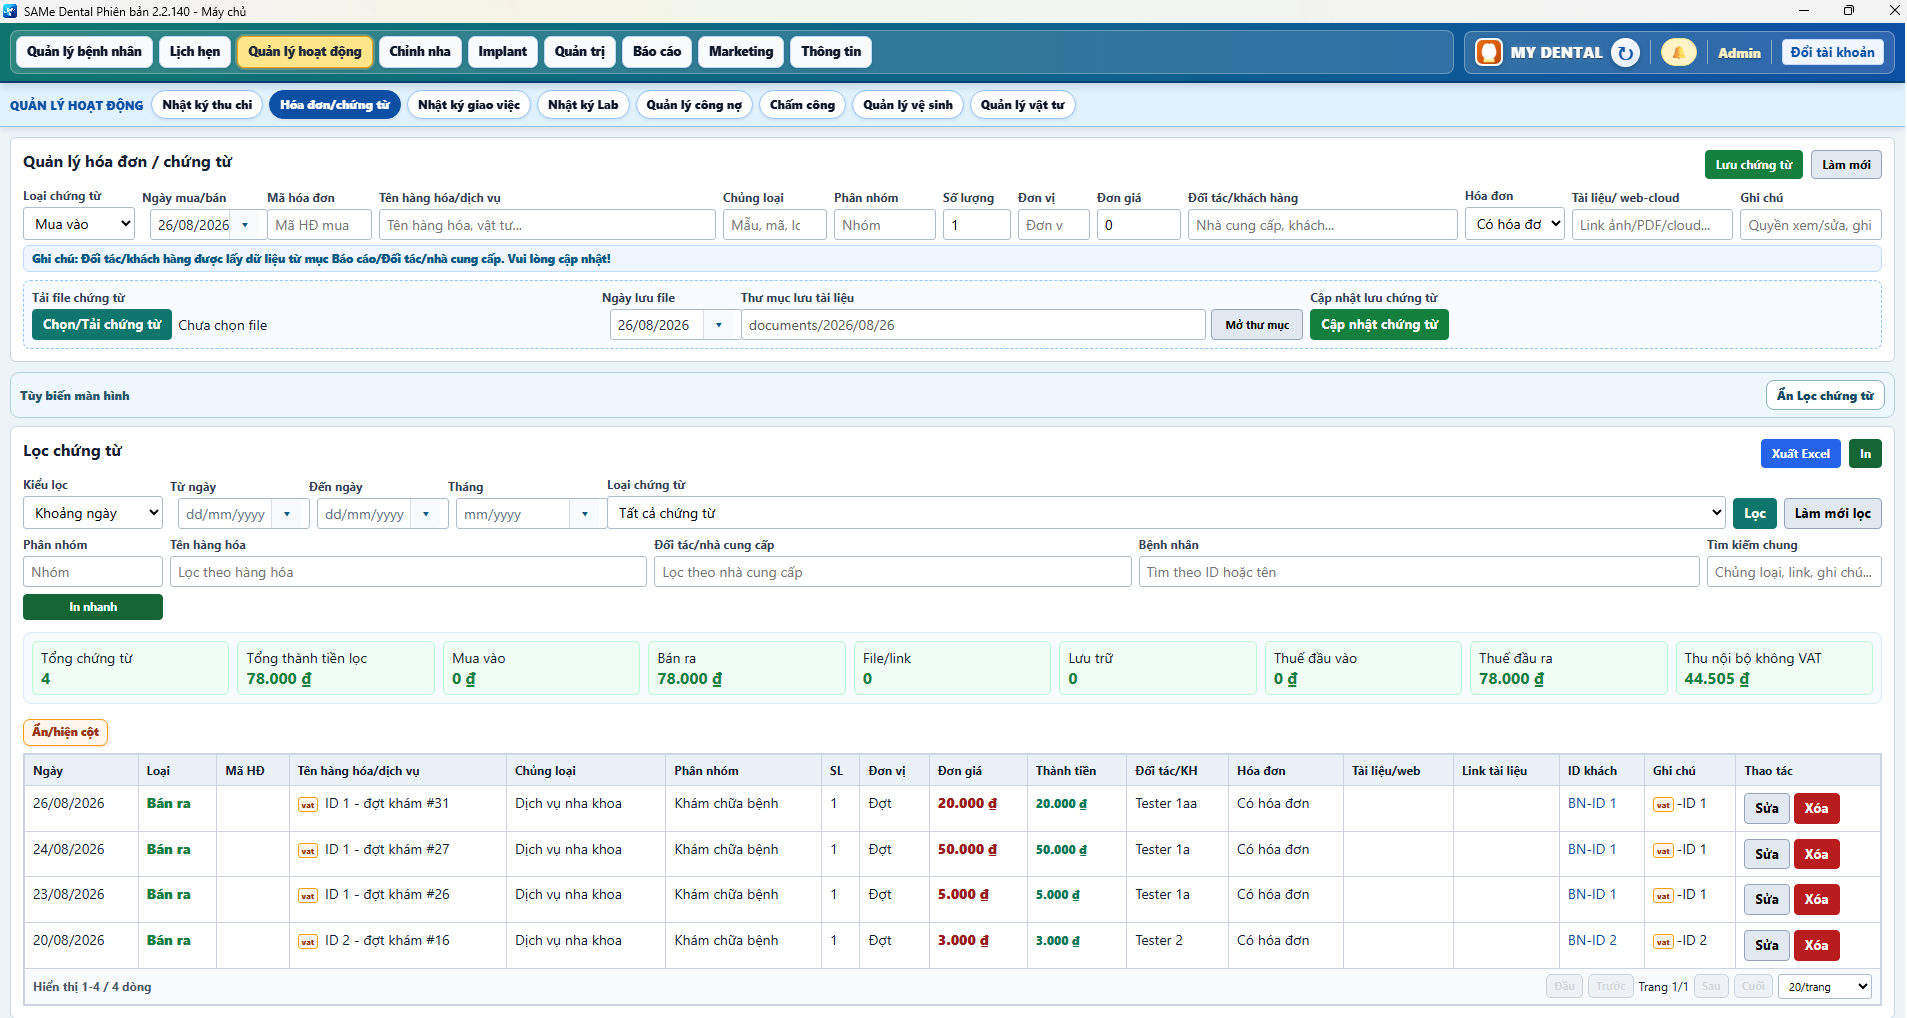Screen dimensions: 1907x1018
Task: Open Nhật ký thu chi sub-tab
Action: (207, 105)
